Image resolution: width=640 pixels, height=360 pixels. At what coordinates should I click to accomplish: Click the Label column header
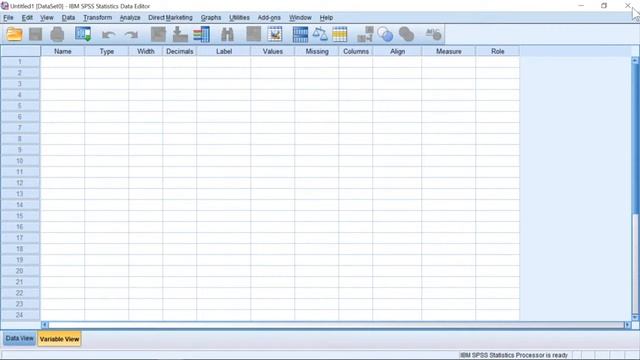[x=224, y=51]
